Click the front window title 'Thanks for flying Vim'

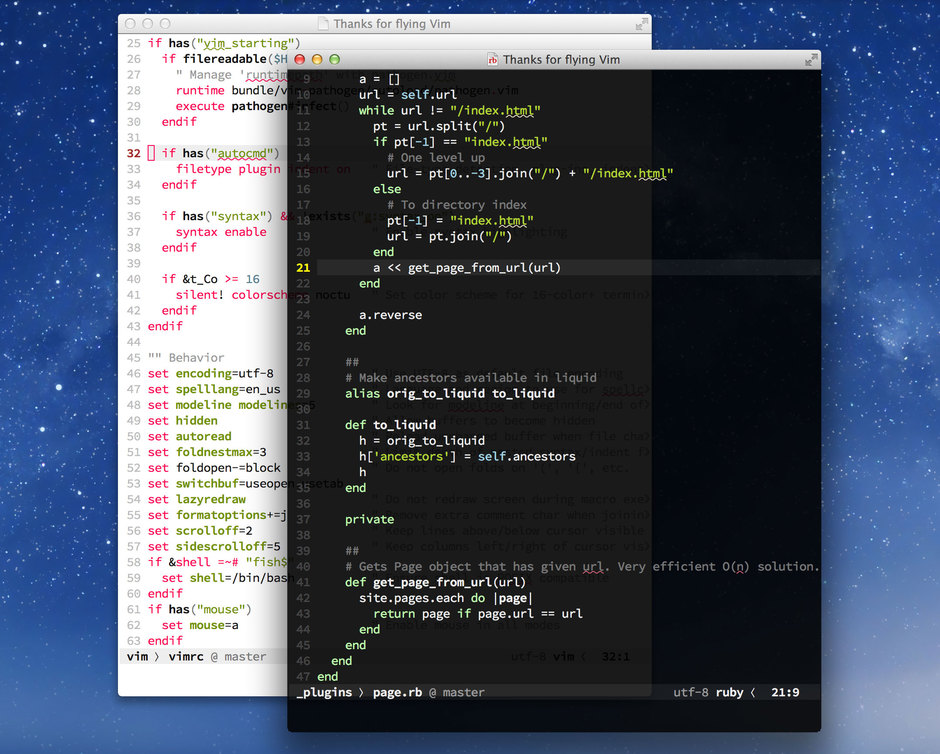click(561, 59)
